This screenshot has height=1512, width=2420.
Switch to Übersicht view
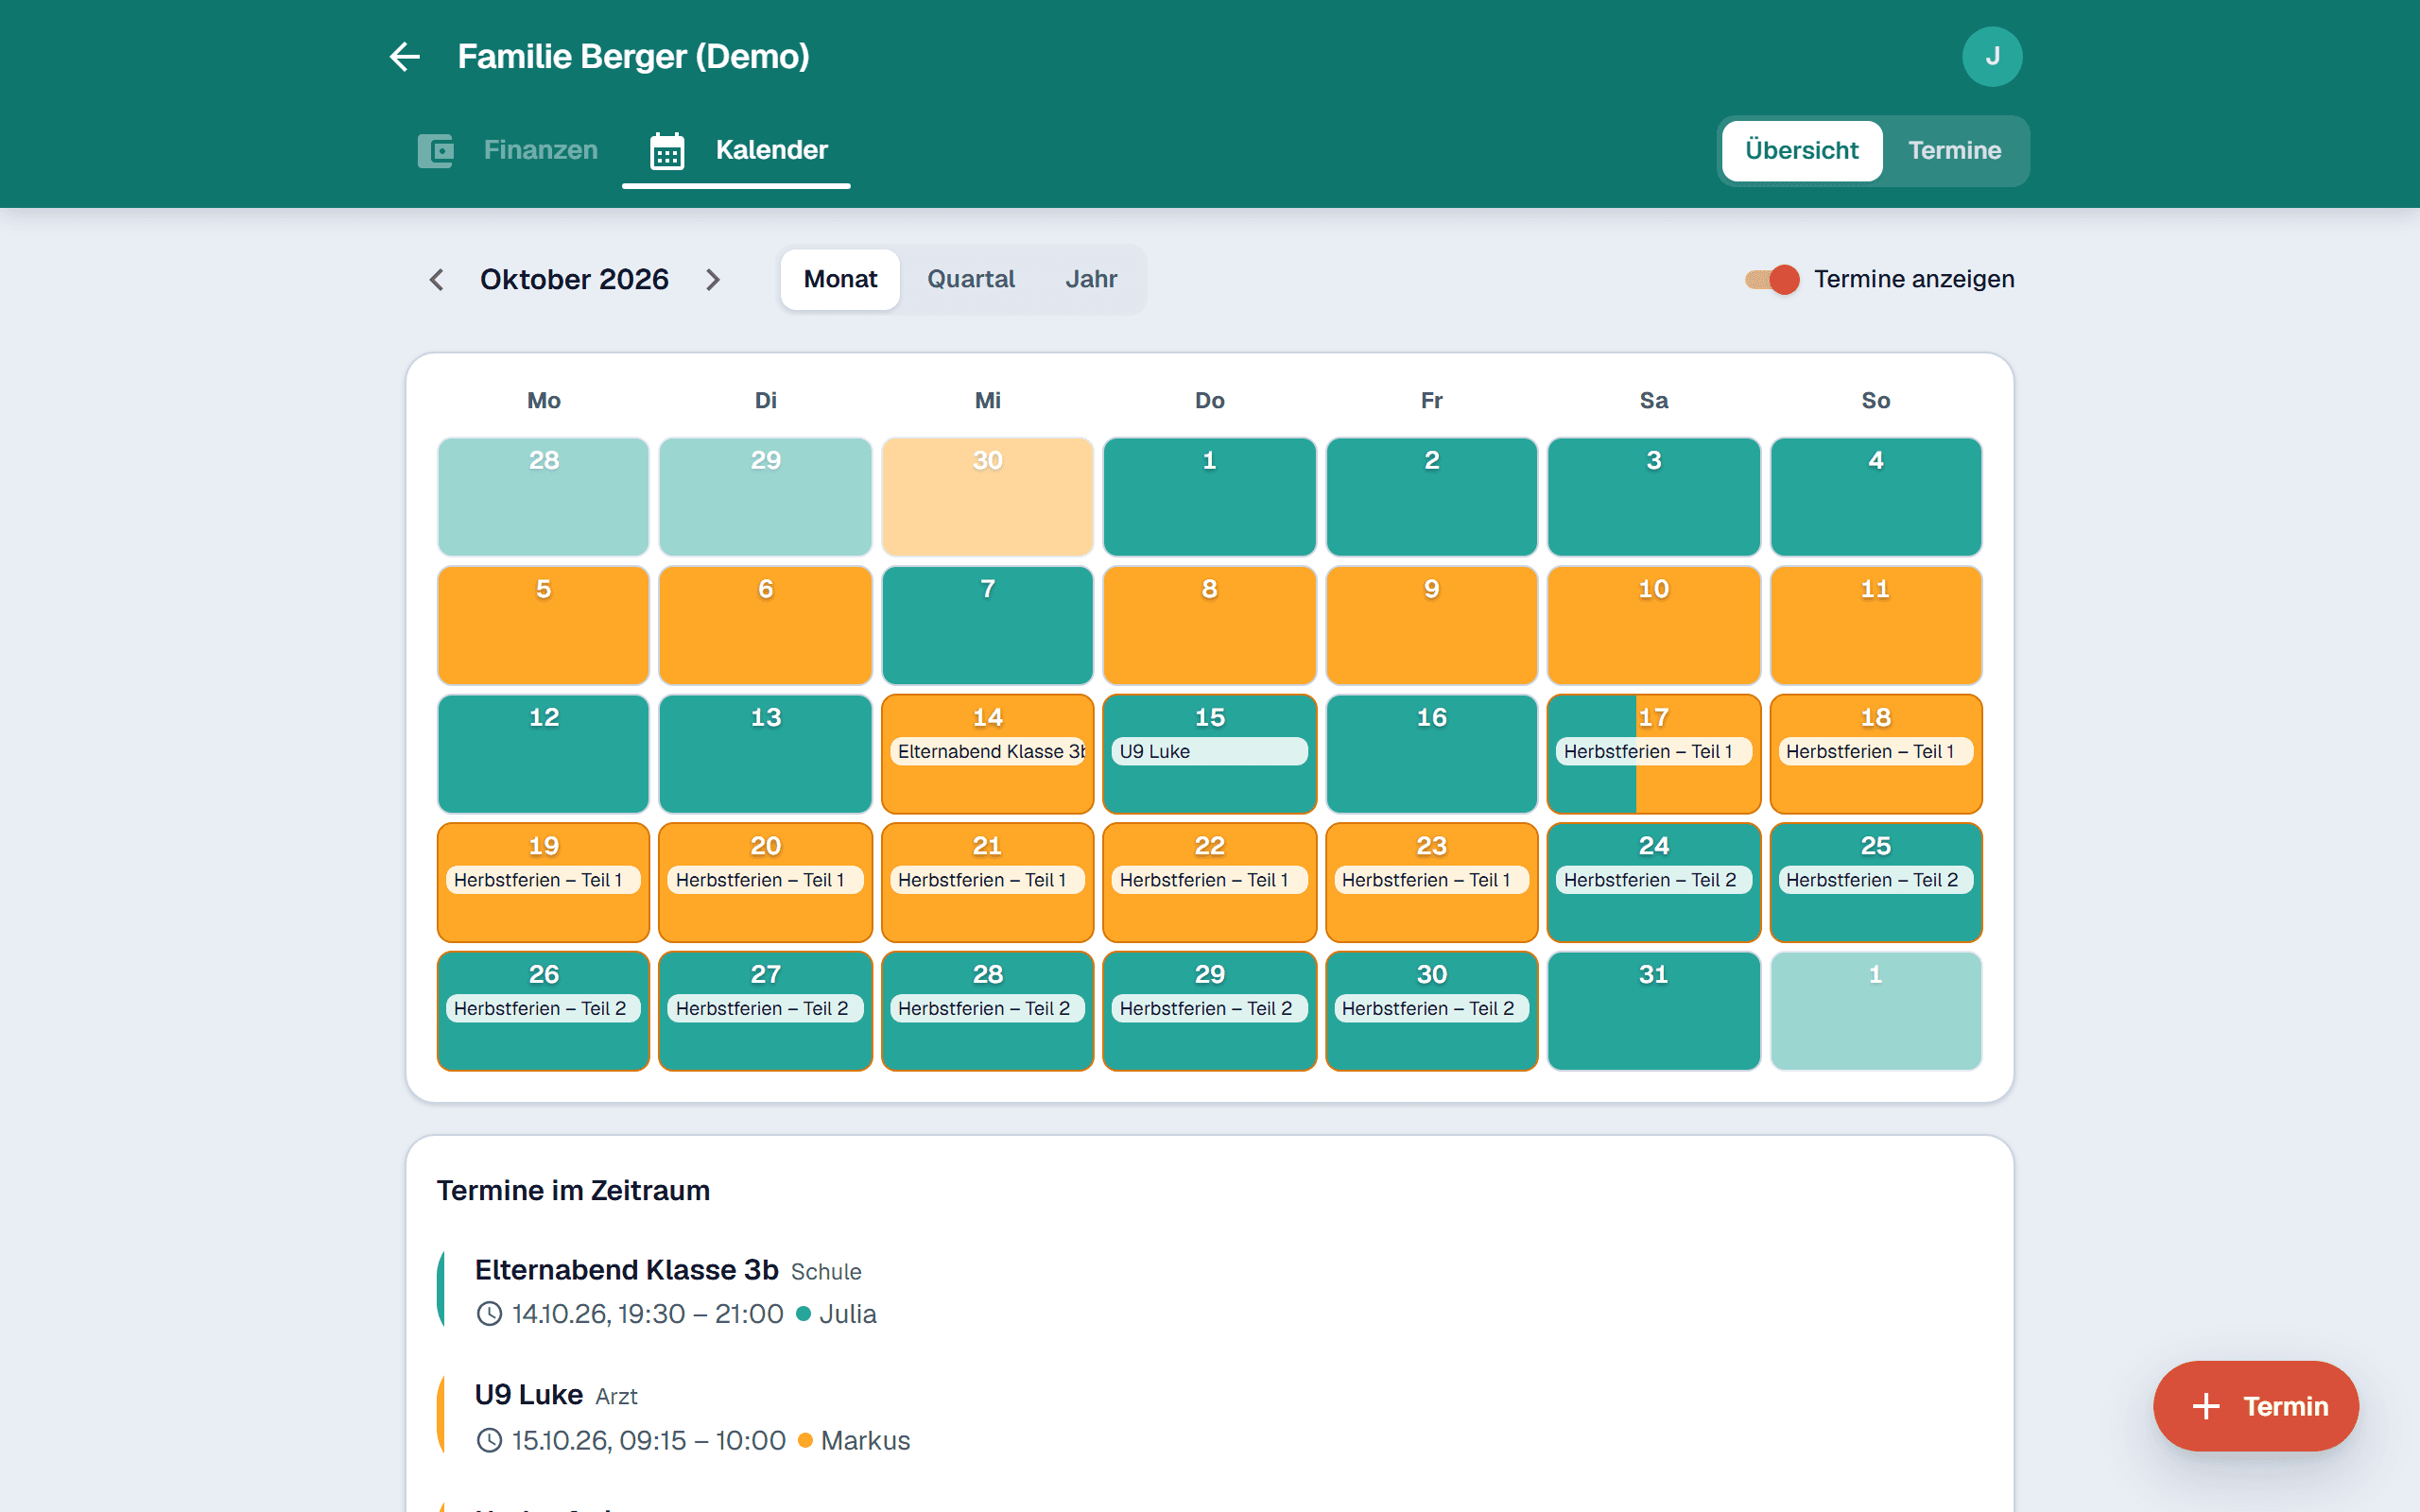(1801, 151)
